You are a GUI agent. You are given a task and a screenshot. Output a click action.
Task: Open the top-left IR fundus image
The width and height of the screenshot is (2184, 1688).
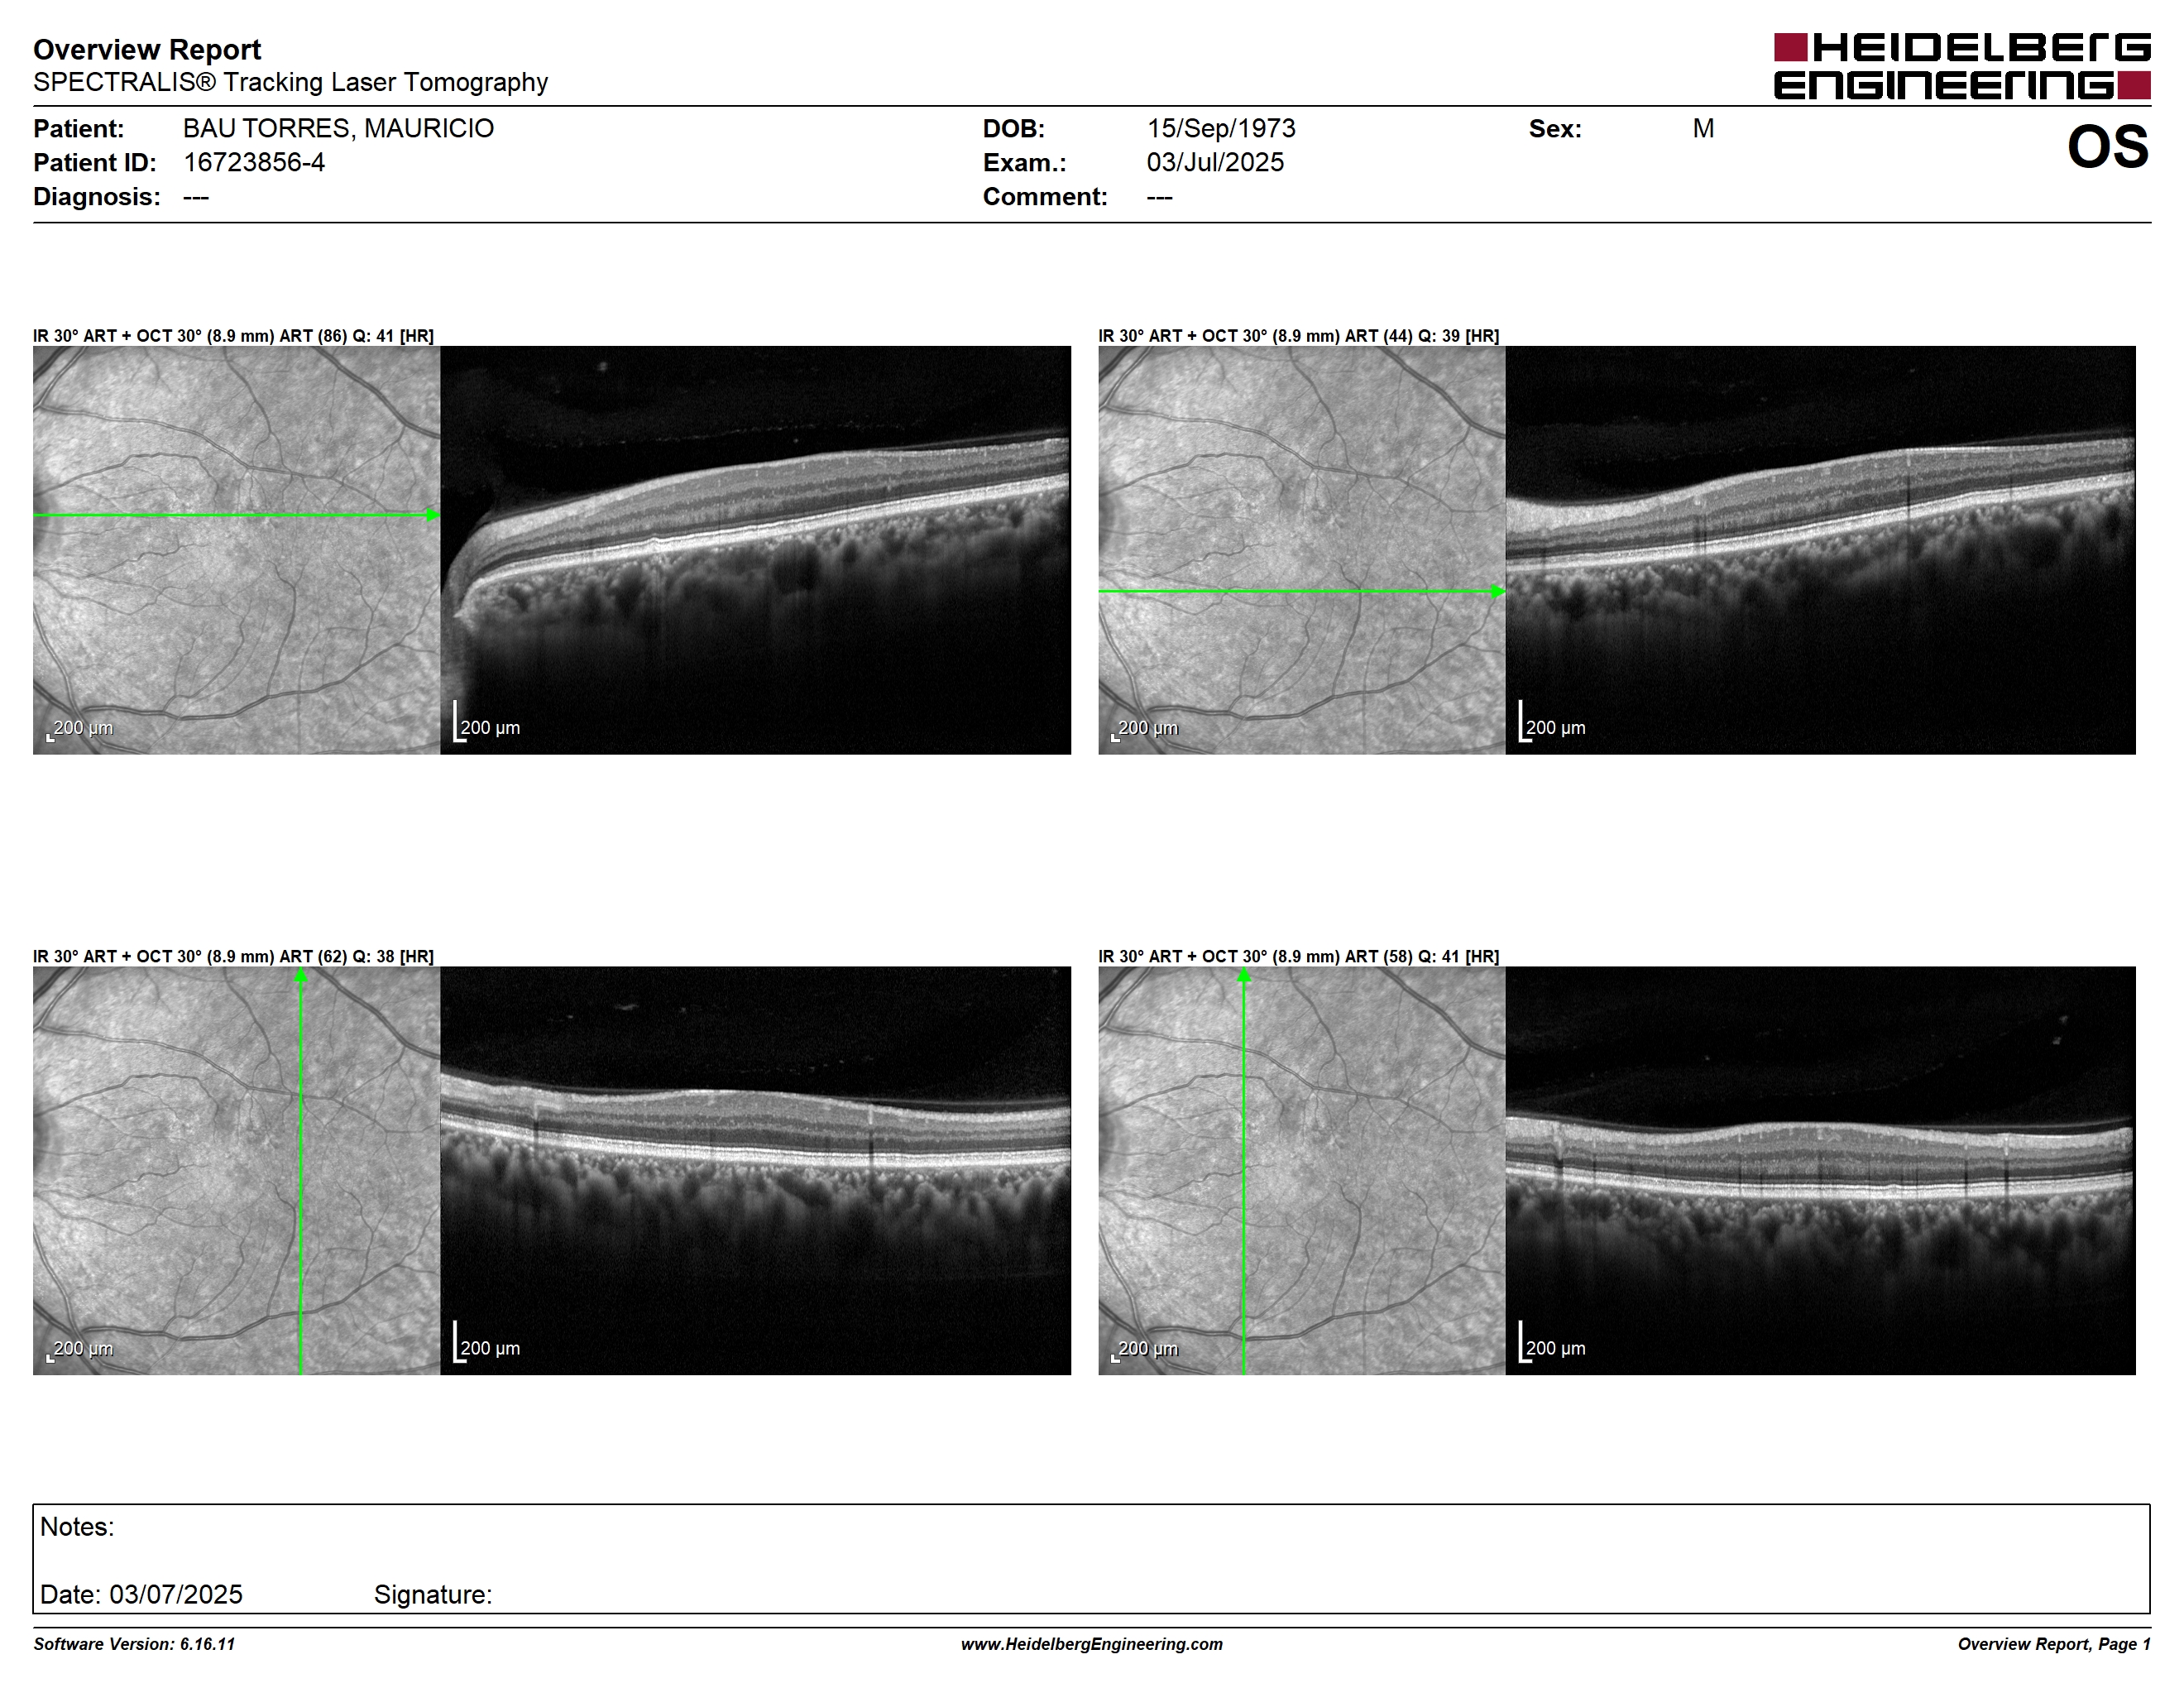[x=236, y=550]
